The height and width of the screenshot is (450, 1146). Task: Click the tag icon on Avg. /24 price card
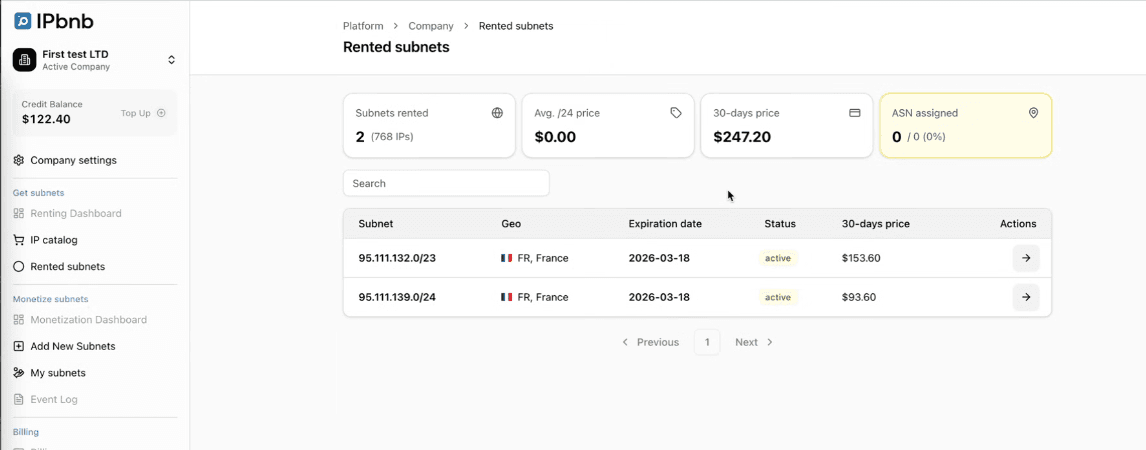[676, 113]
